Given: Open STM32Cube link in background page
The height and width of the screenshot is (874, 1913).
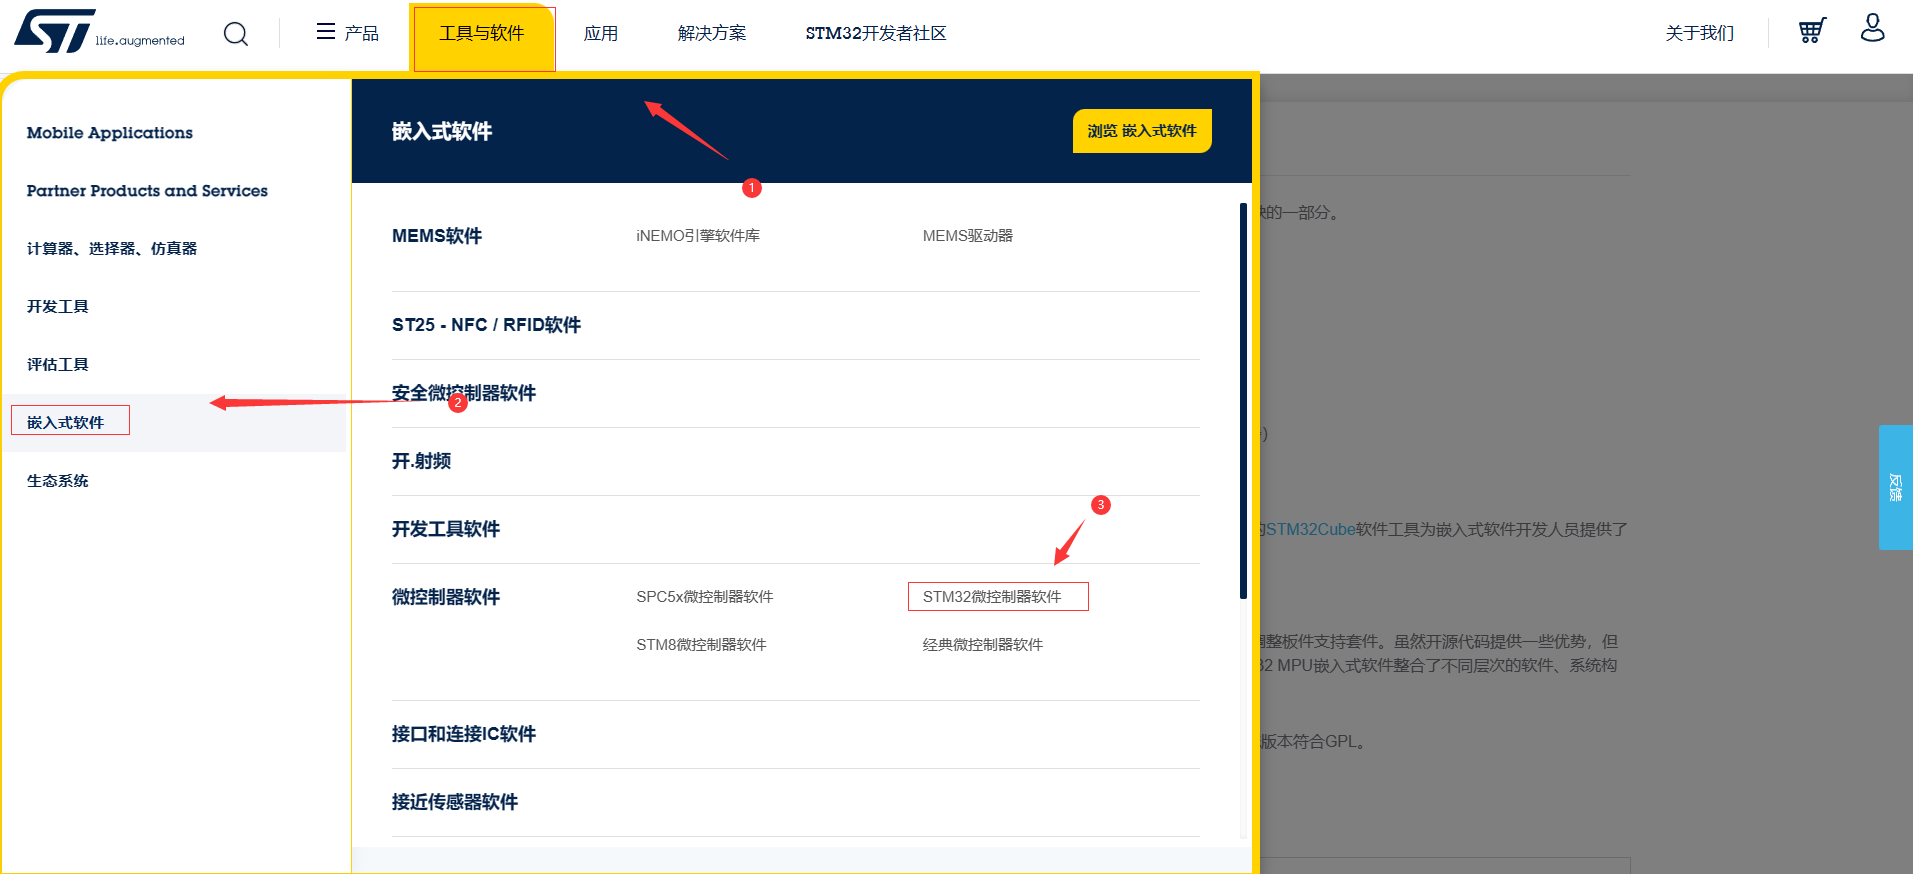Looking at the screenshot, I should [1311, 529].
